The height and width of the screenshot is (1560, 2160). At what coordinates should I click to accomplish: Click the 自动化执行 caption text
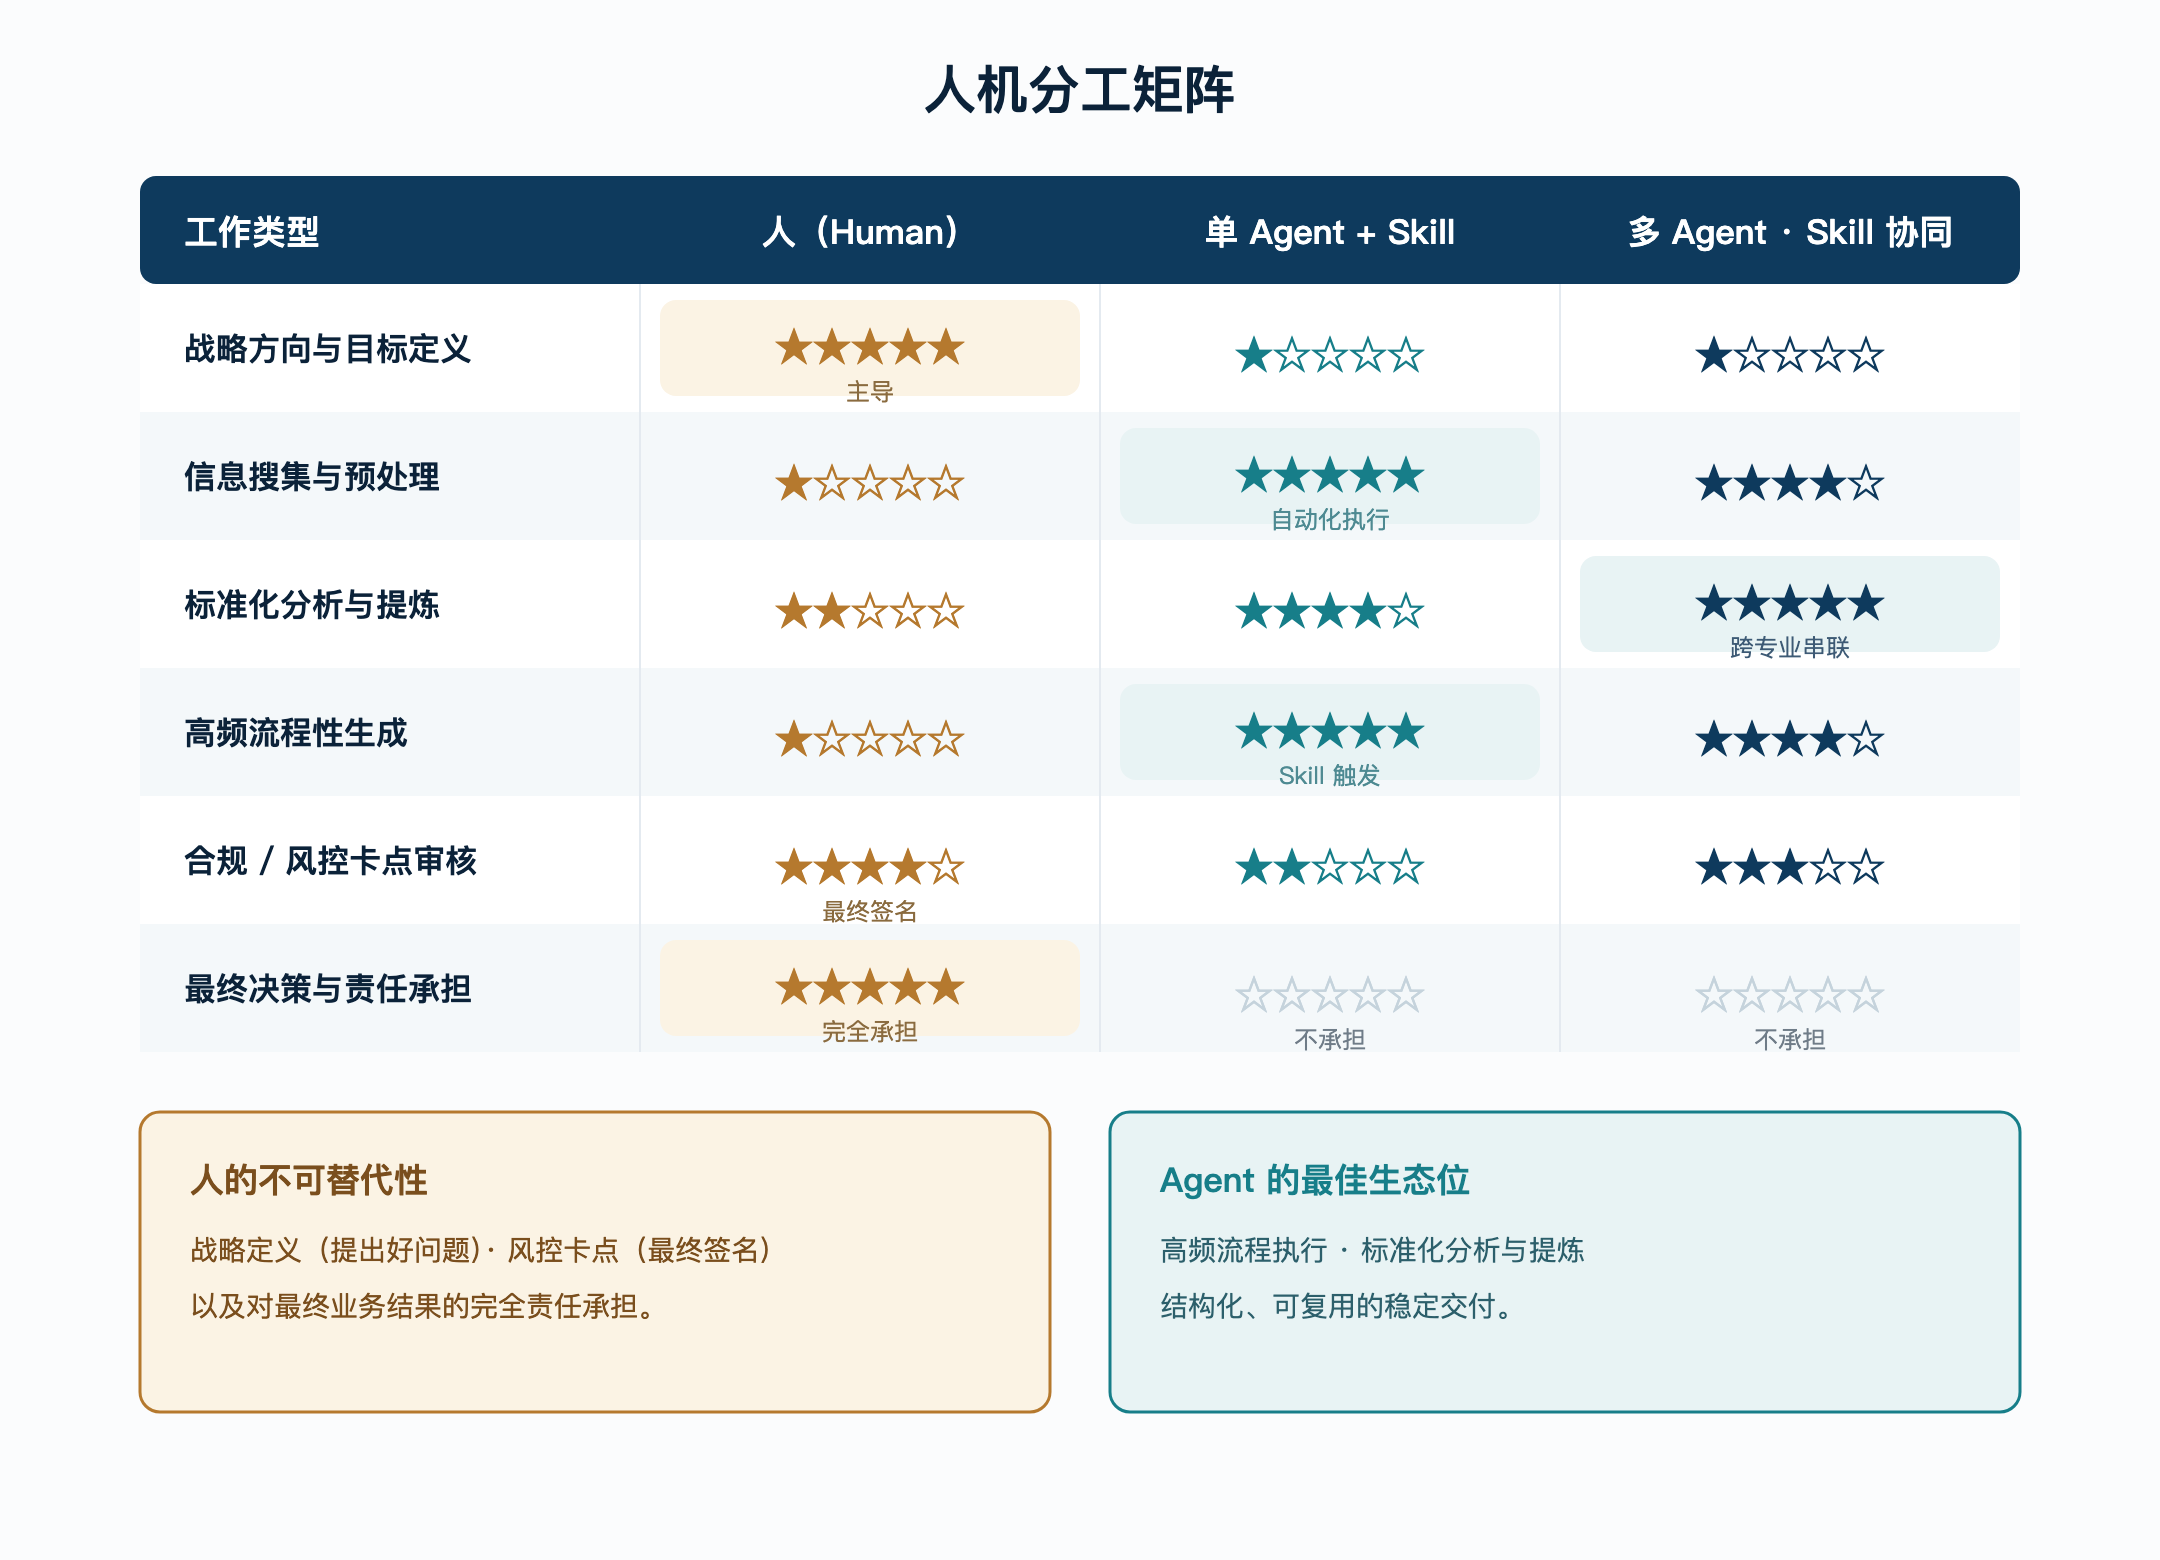pos(1329,520)
